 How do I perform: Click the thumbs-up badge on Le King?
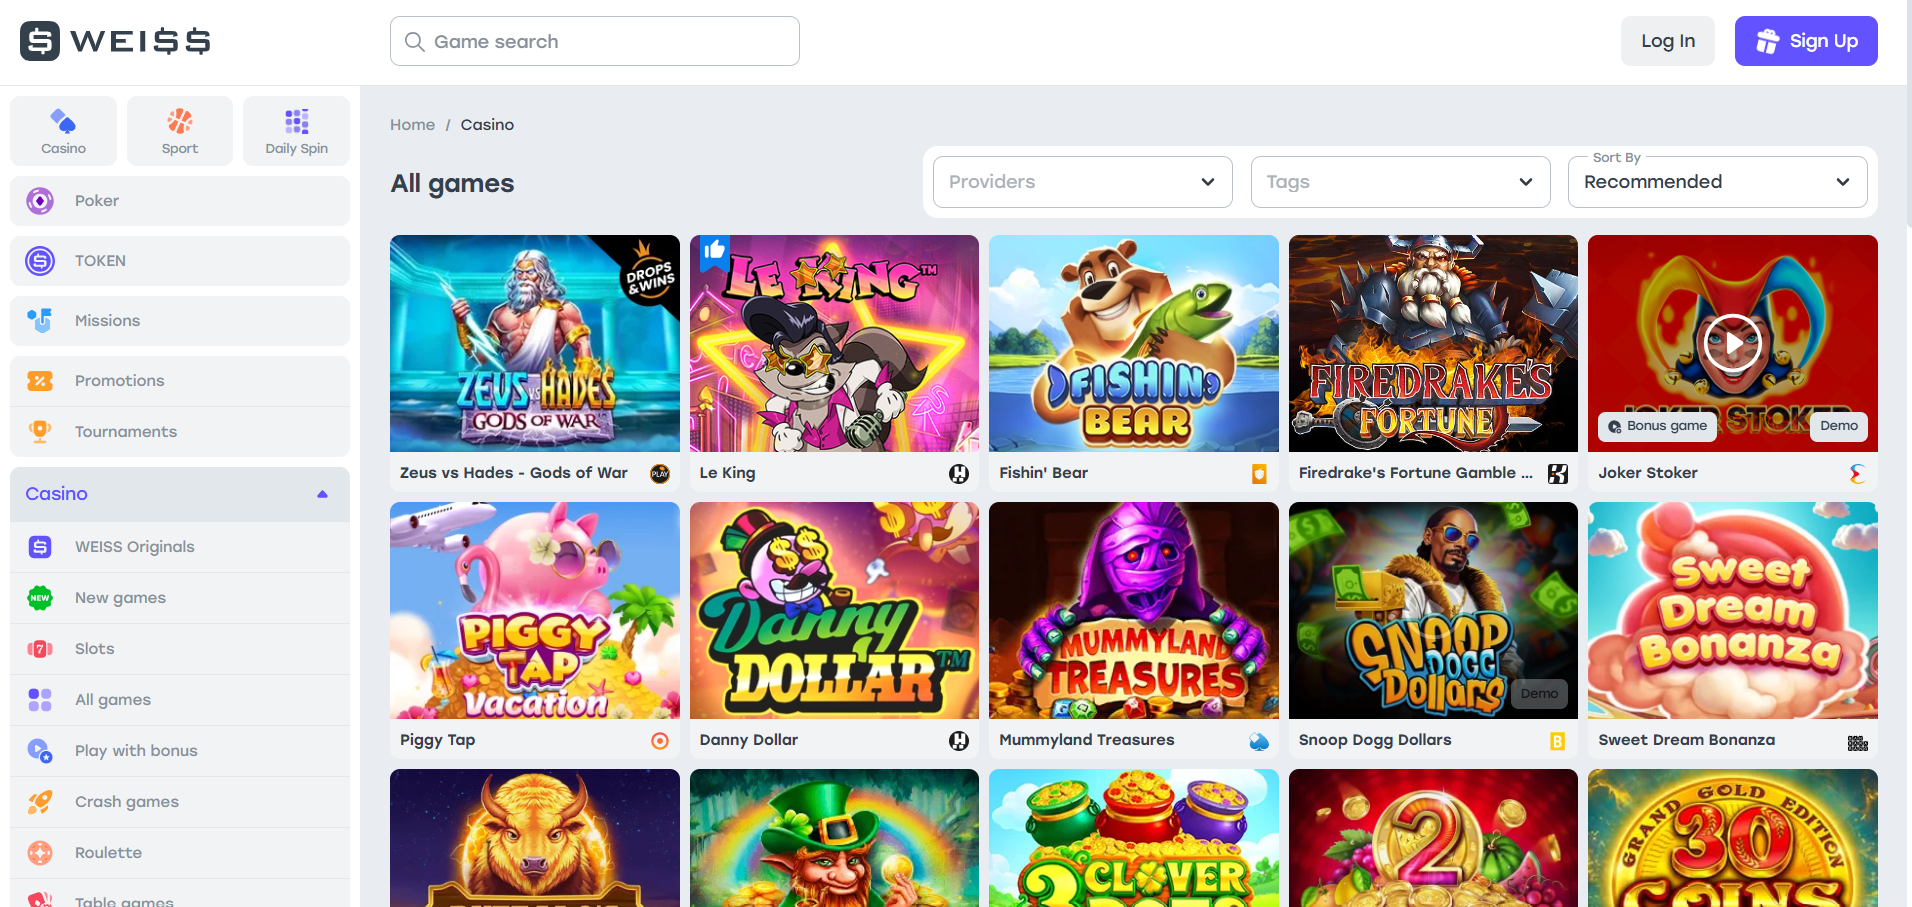tap(713, 250)
